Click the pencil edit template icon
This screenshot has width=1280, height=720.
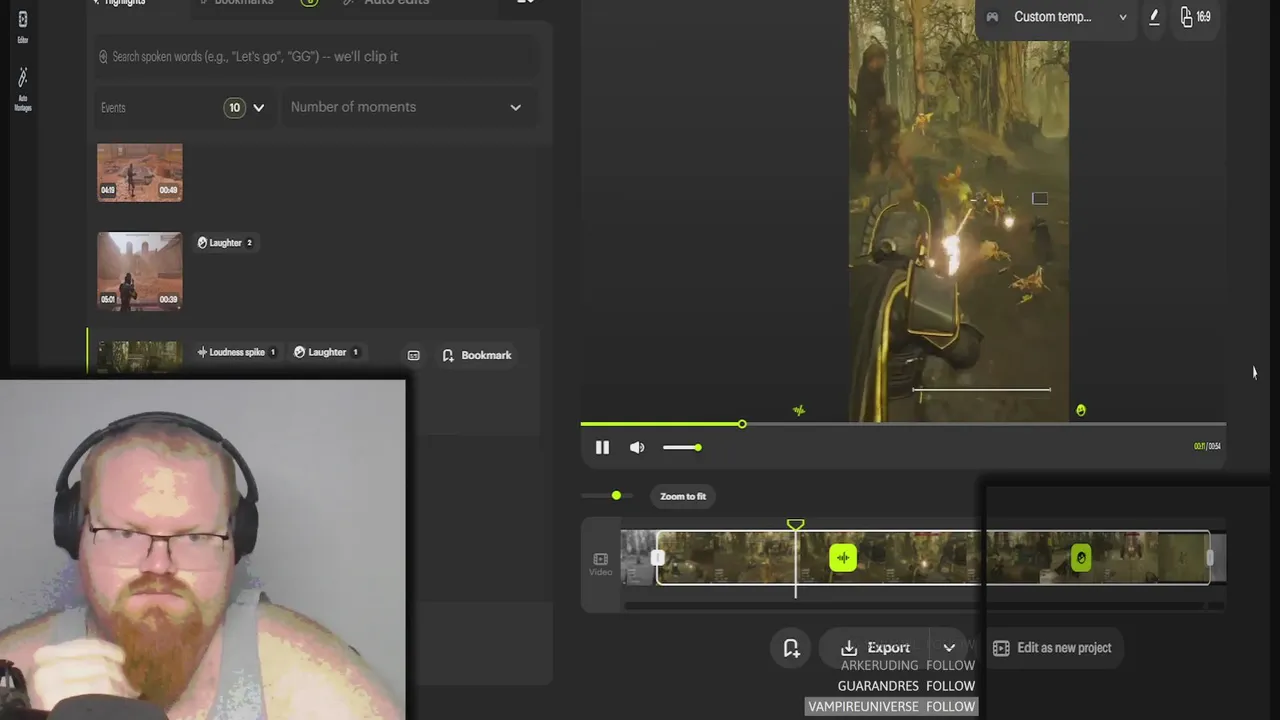pos(1154,17)
